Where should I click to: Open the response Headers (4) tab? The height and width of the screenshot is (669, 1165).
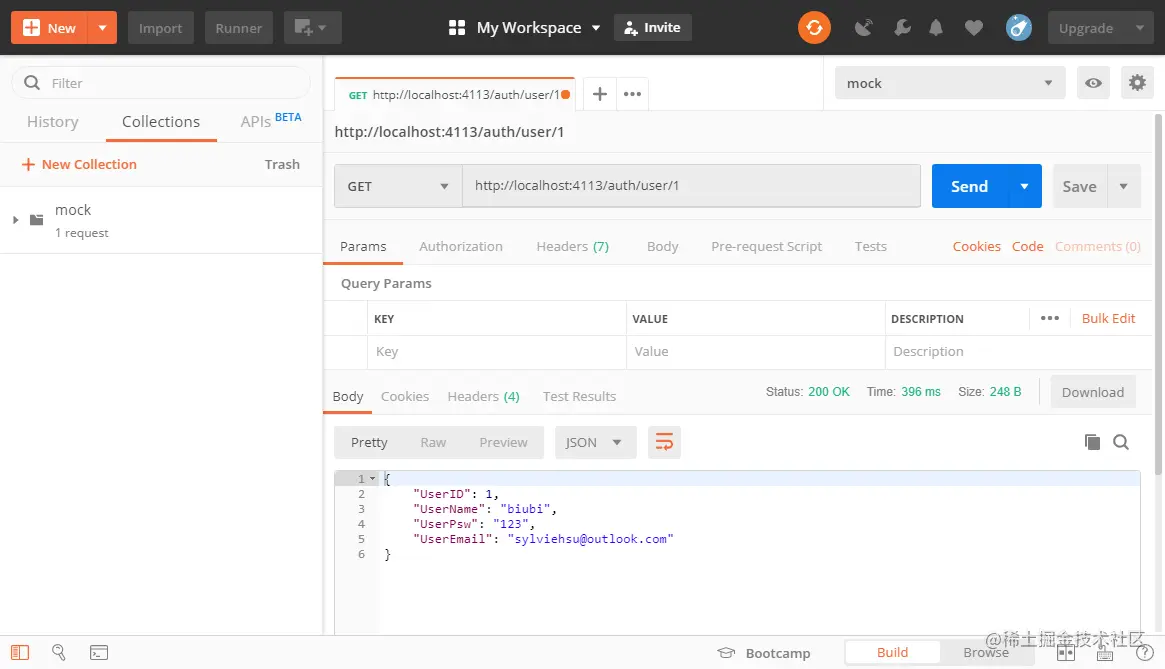(x=483, y=396)
